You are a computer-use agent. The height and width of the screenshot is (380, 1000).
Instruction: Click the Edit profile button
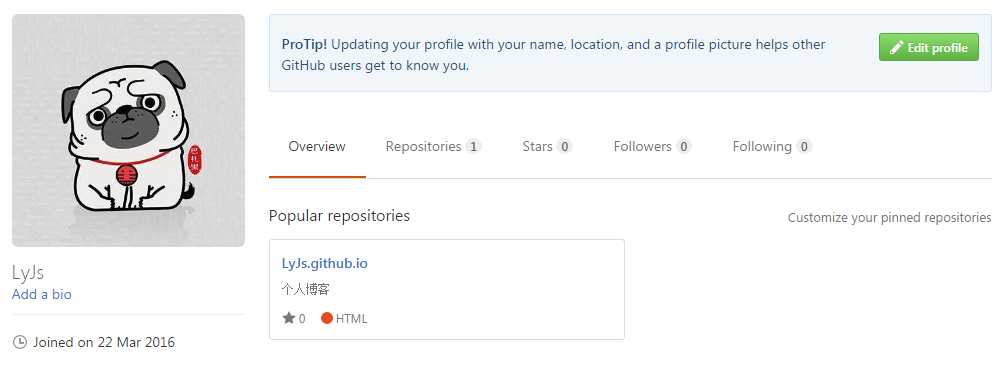click(929, 47)
